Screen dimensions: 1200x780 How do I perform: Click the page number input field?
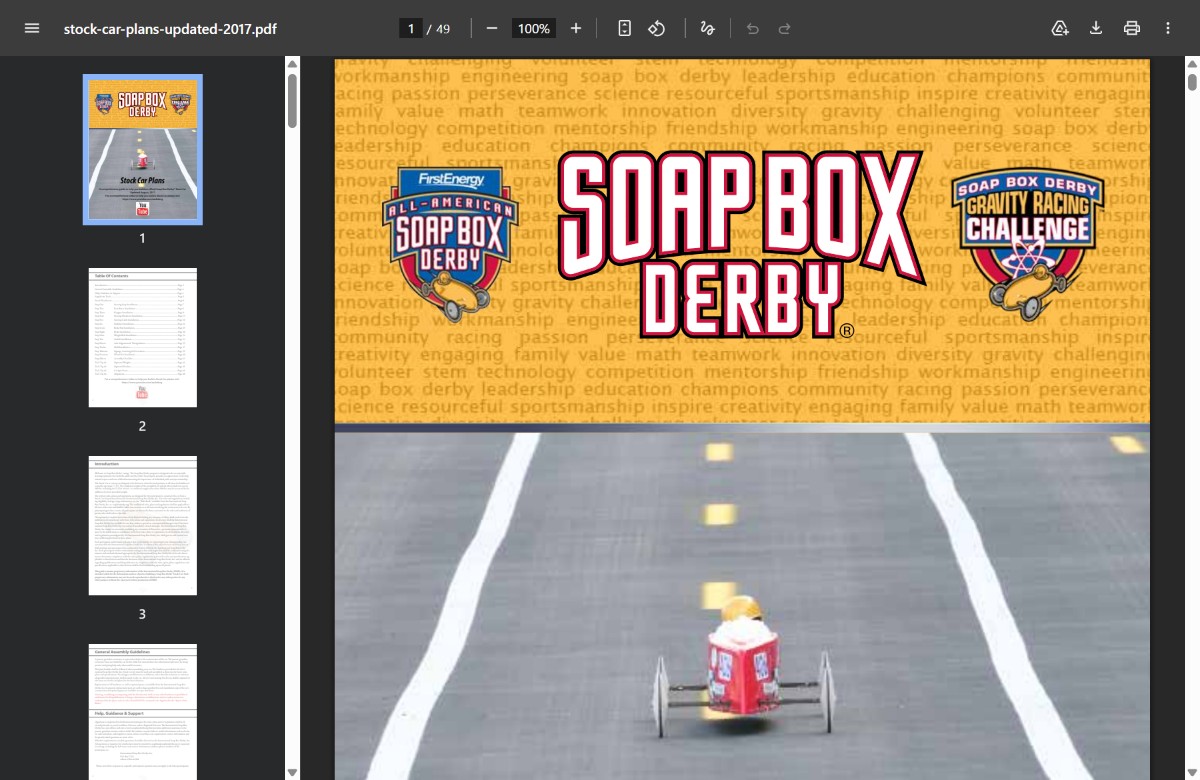click(410, 29)
